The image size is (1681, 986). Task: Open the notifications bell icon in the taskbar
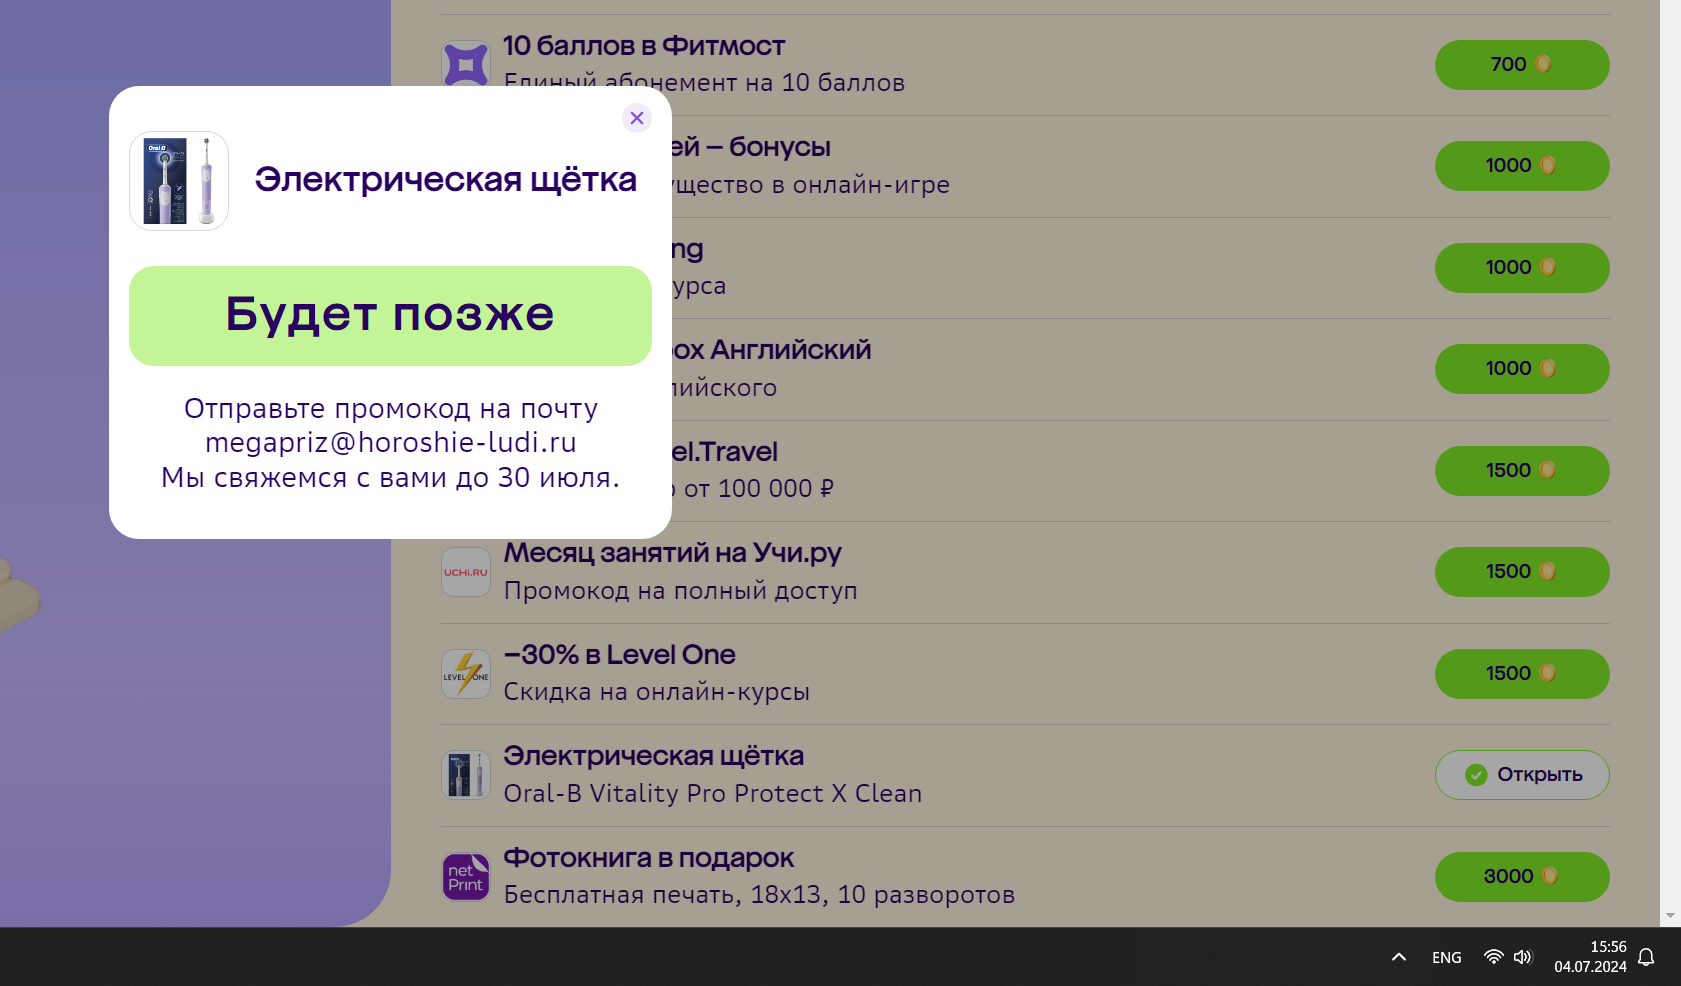[1646, 957]
